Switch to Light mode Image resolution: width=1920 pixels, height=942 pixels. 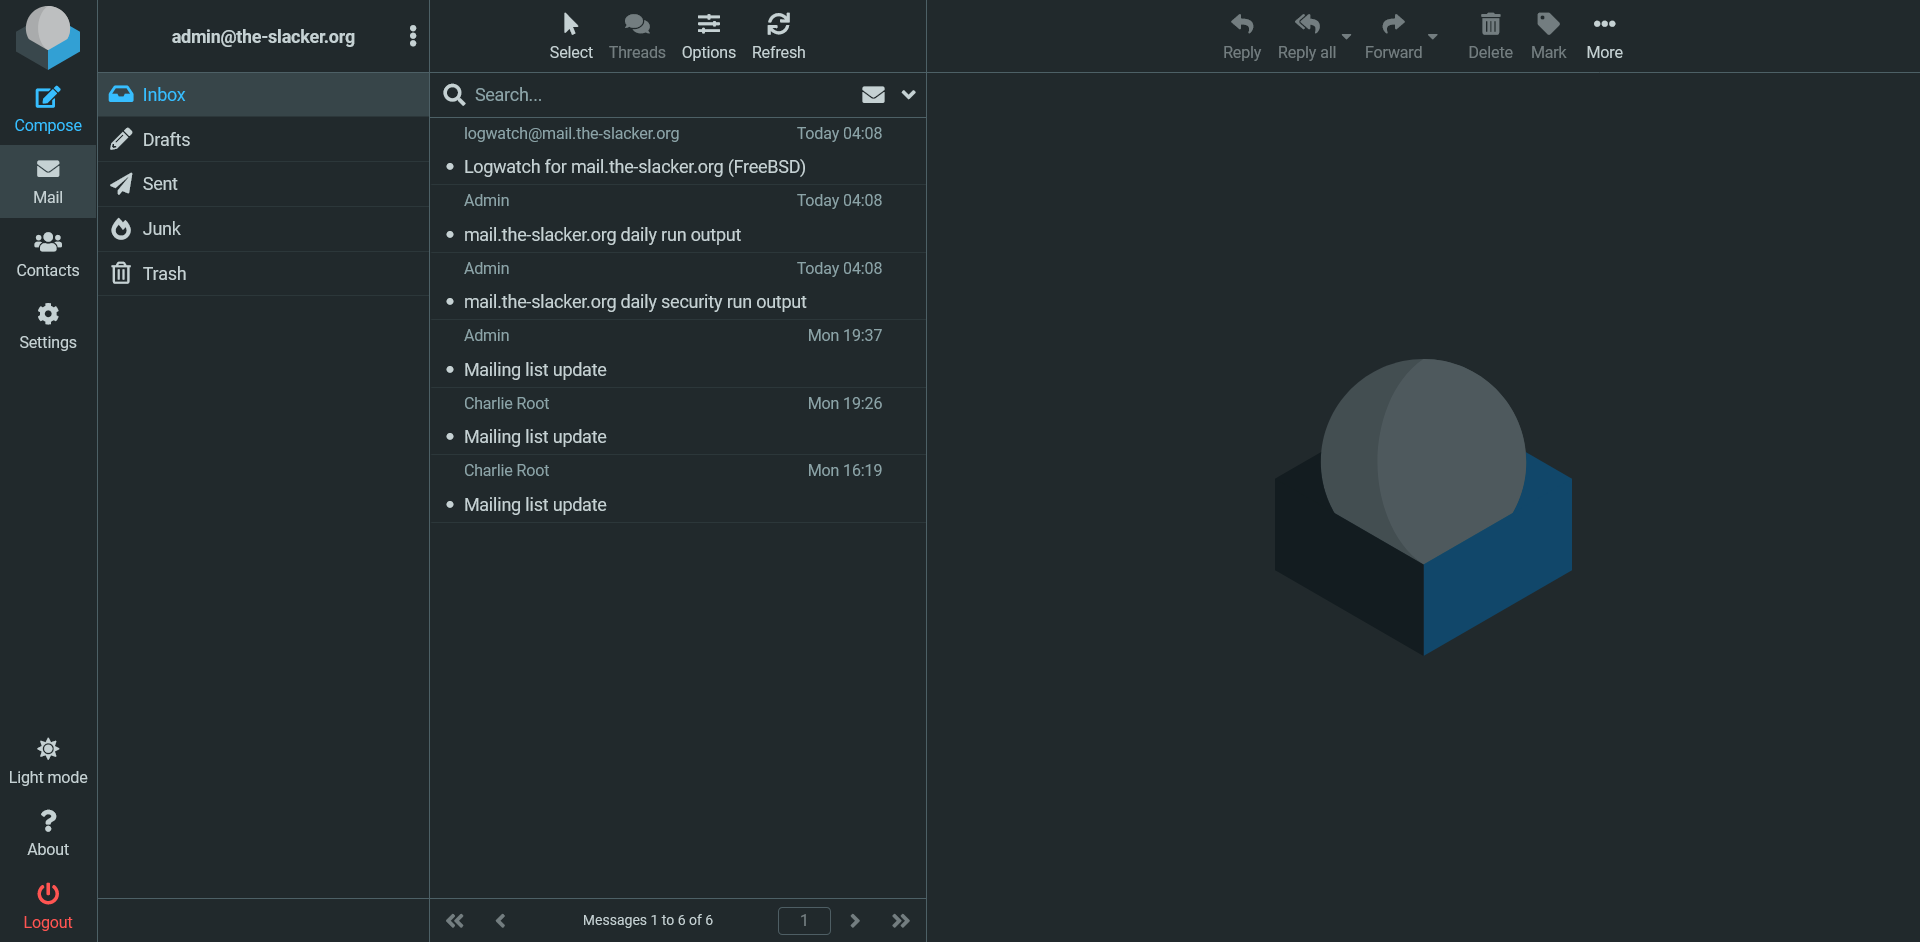tap(47, 760)
